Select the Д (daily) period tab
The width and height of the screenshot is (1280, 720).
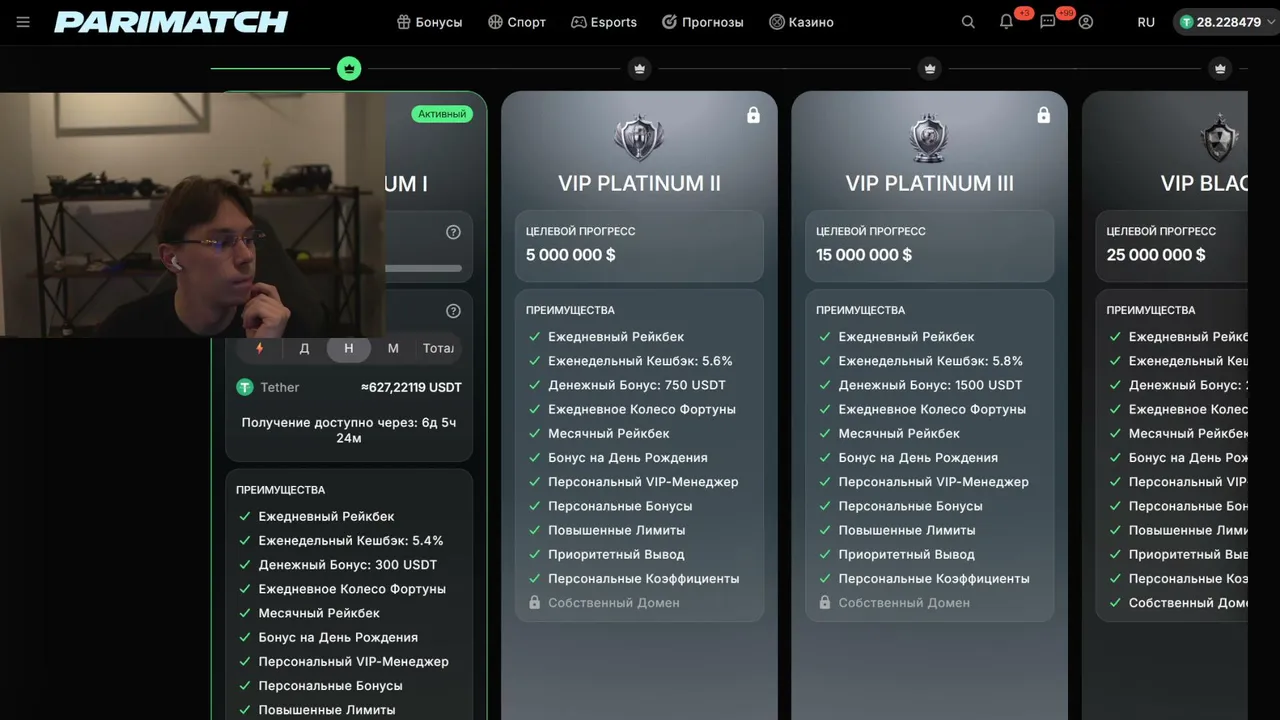tap(304, 348)
